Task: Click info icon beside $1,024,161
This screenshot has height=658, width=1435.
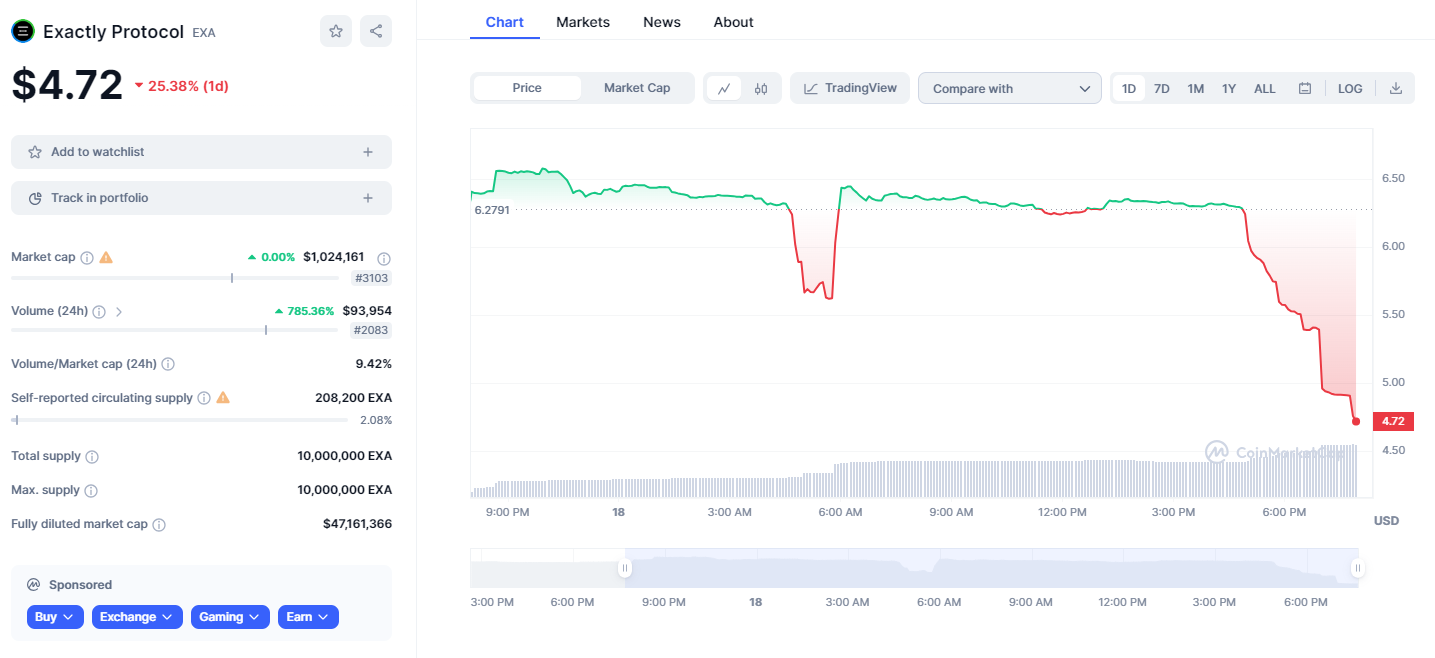Action: pyautogui.click(x=383, y=258)
